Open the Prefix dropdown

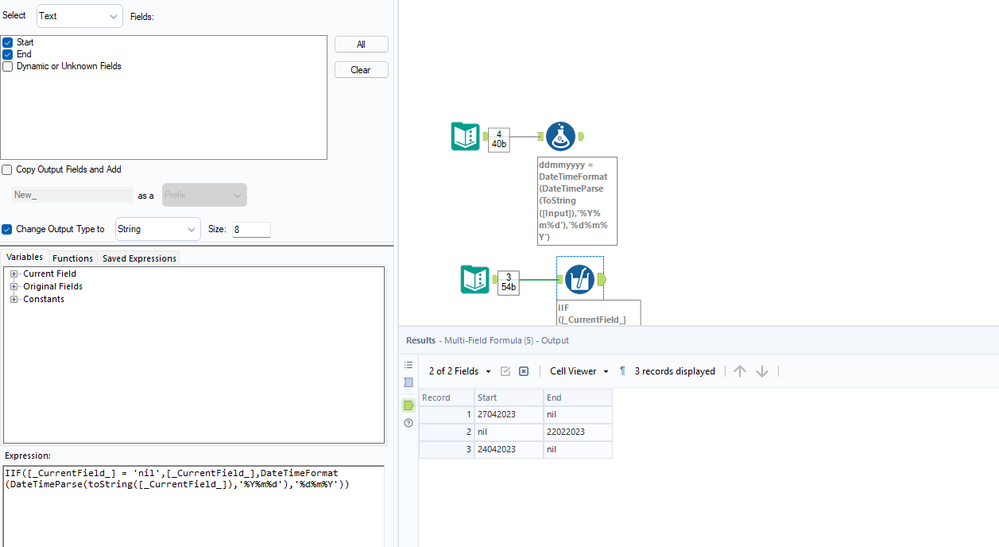(x=204, y=195)
